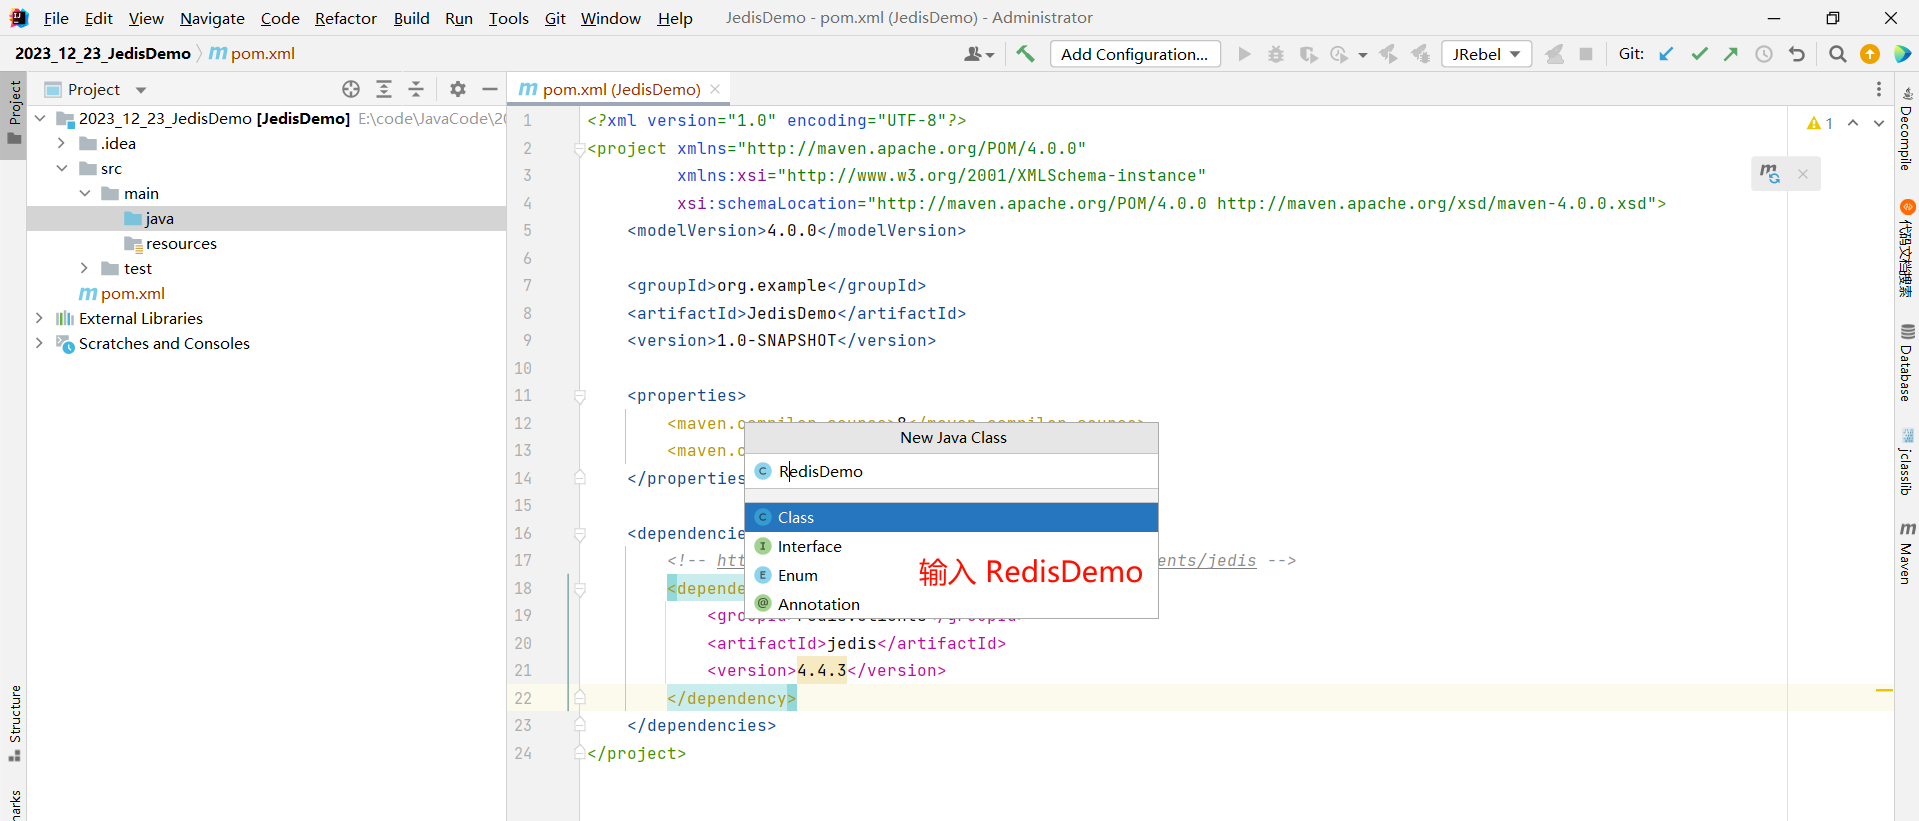The width and height of the screenshot is (1919, 821).
Task: Expand External Libraries node
Action: click(40, 318)
